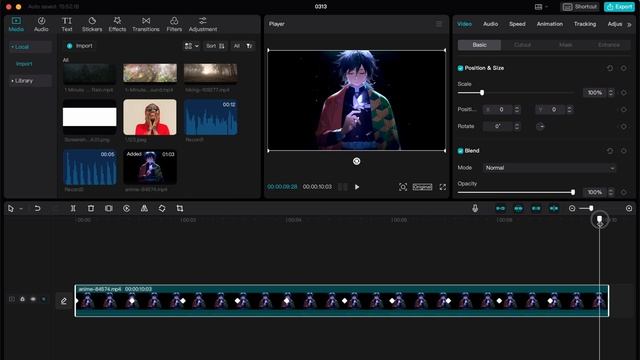Click the zoom out timeline icon
Viewport: 640px width, 360px height.
[x=572, y=208]
